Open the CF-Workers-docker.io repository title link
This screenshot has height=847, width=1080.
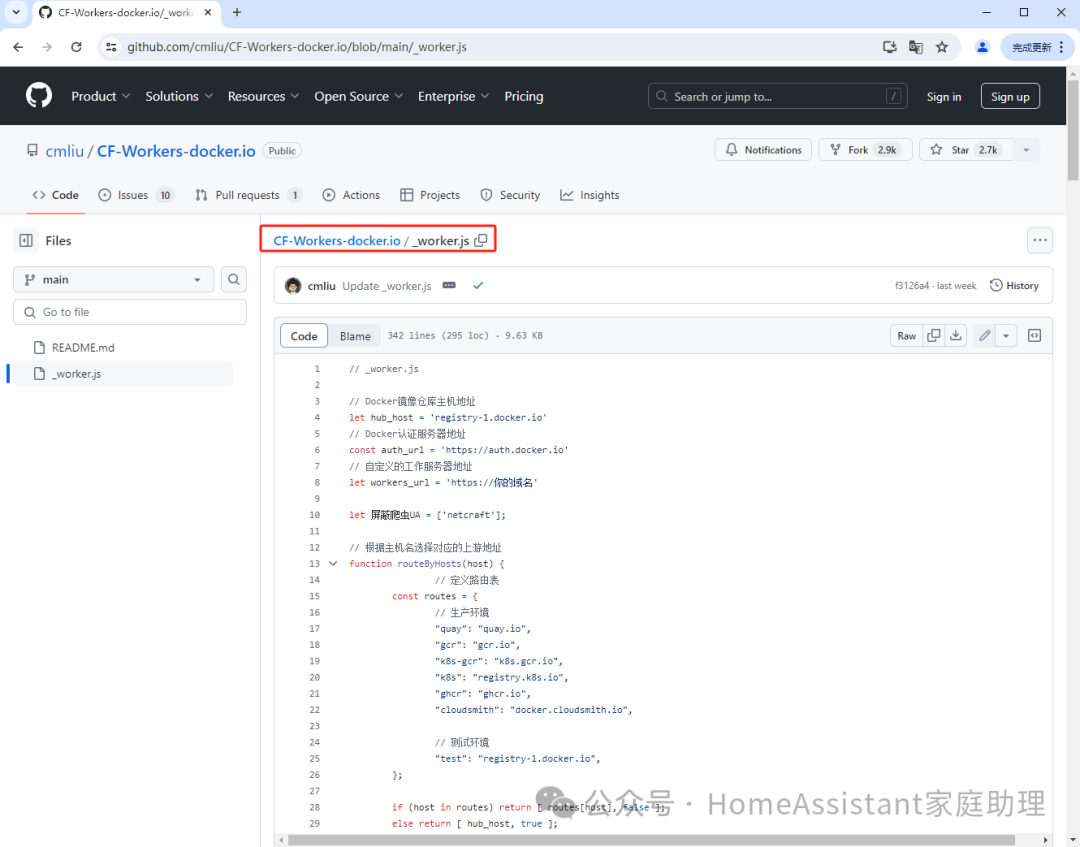(x=176, y=151)
